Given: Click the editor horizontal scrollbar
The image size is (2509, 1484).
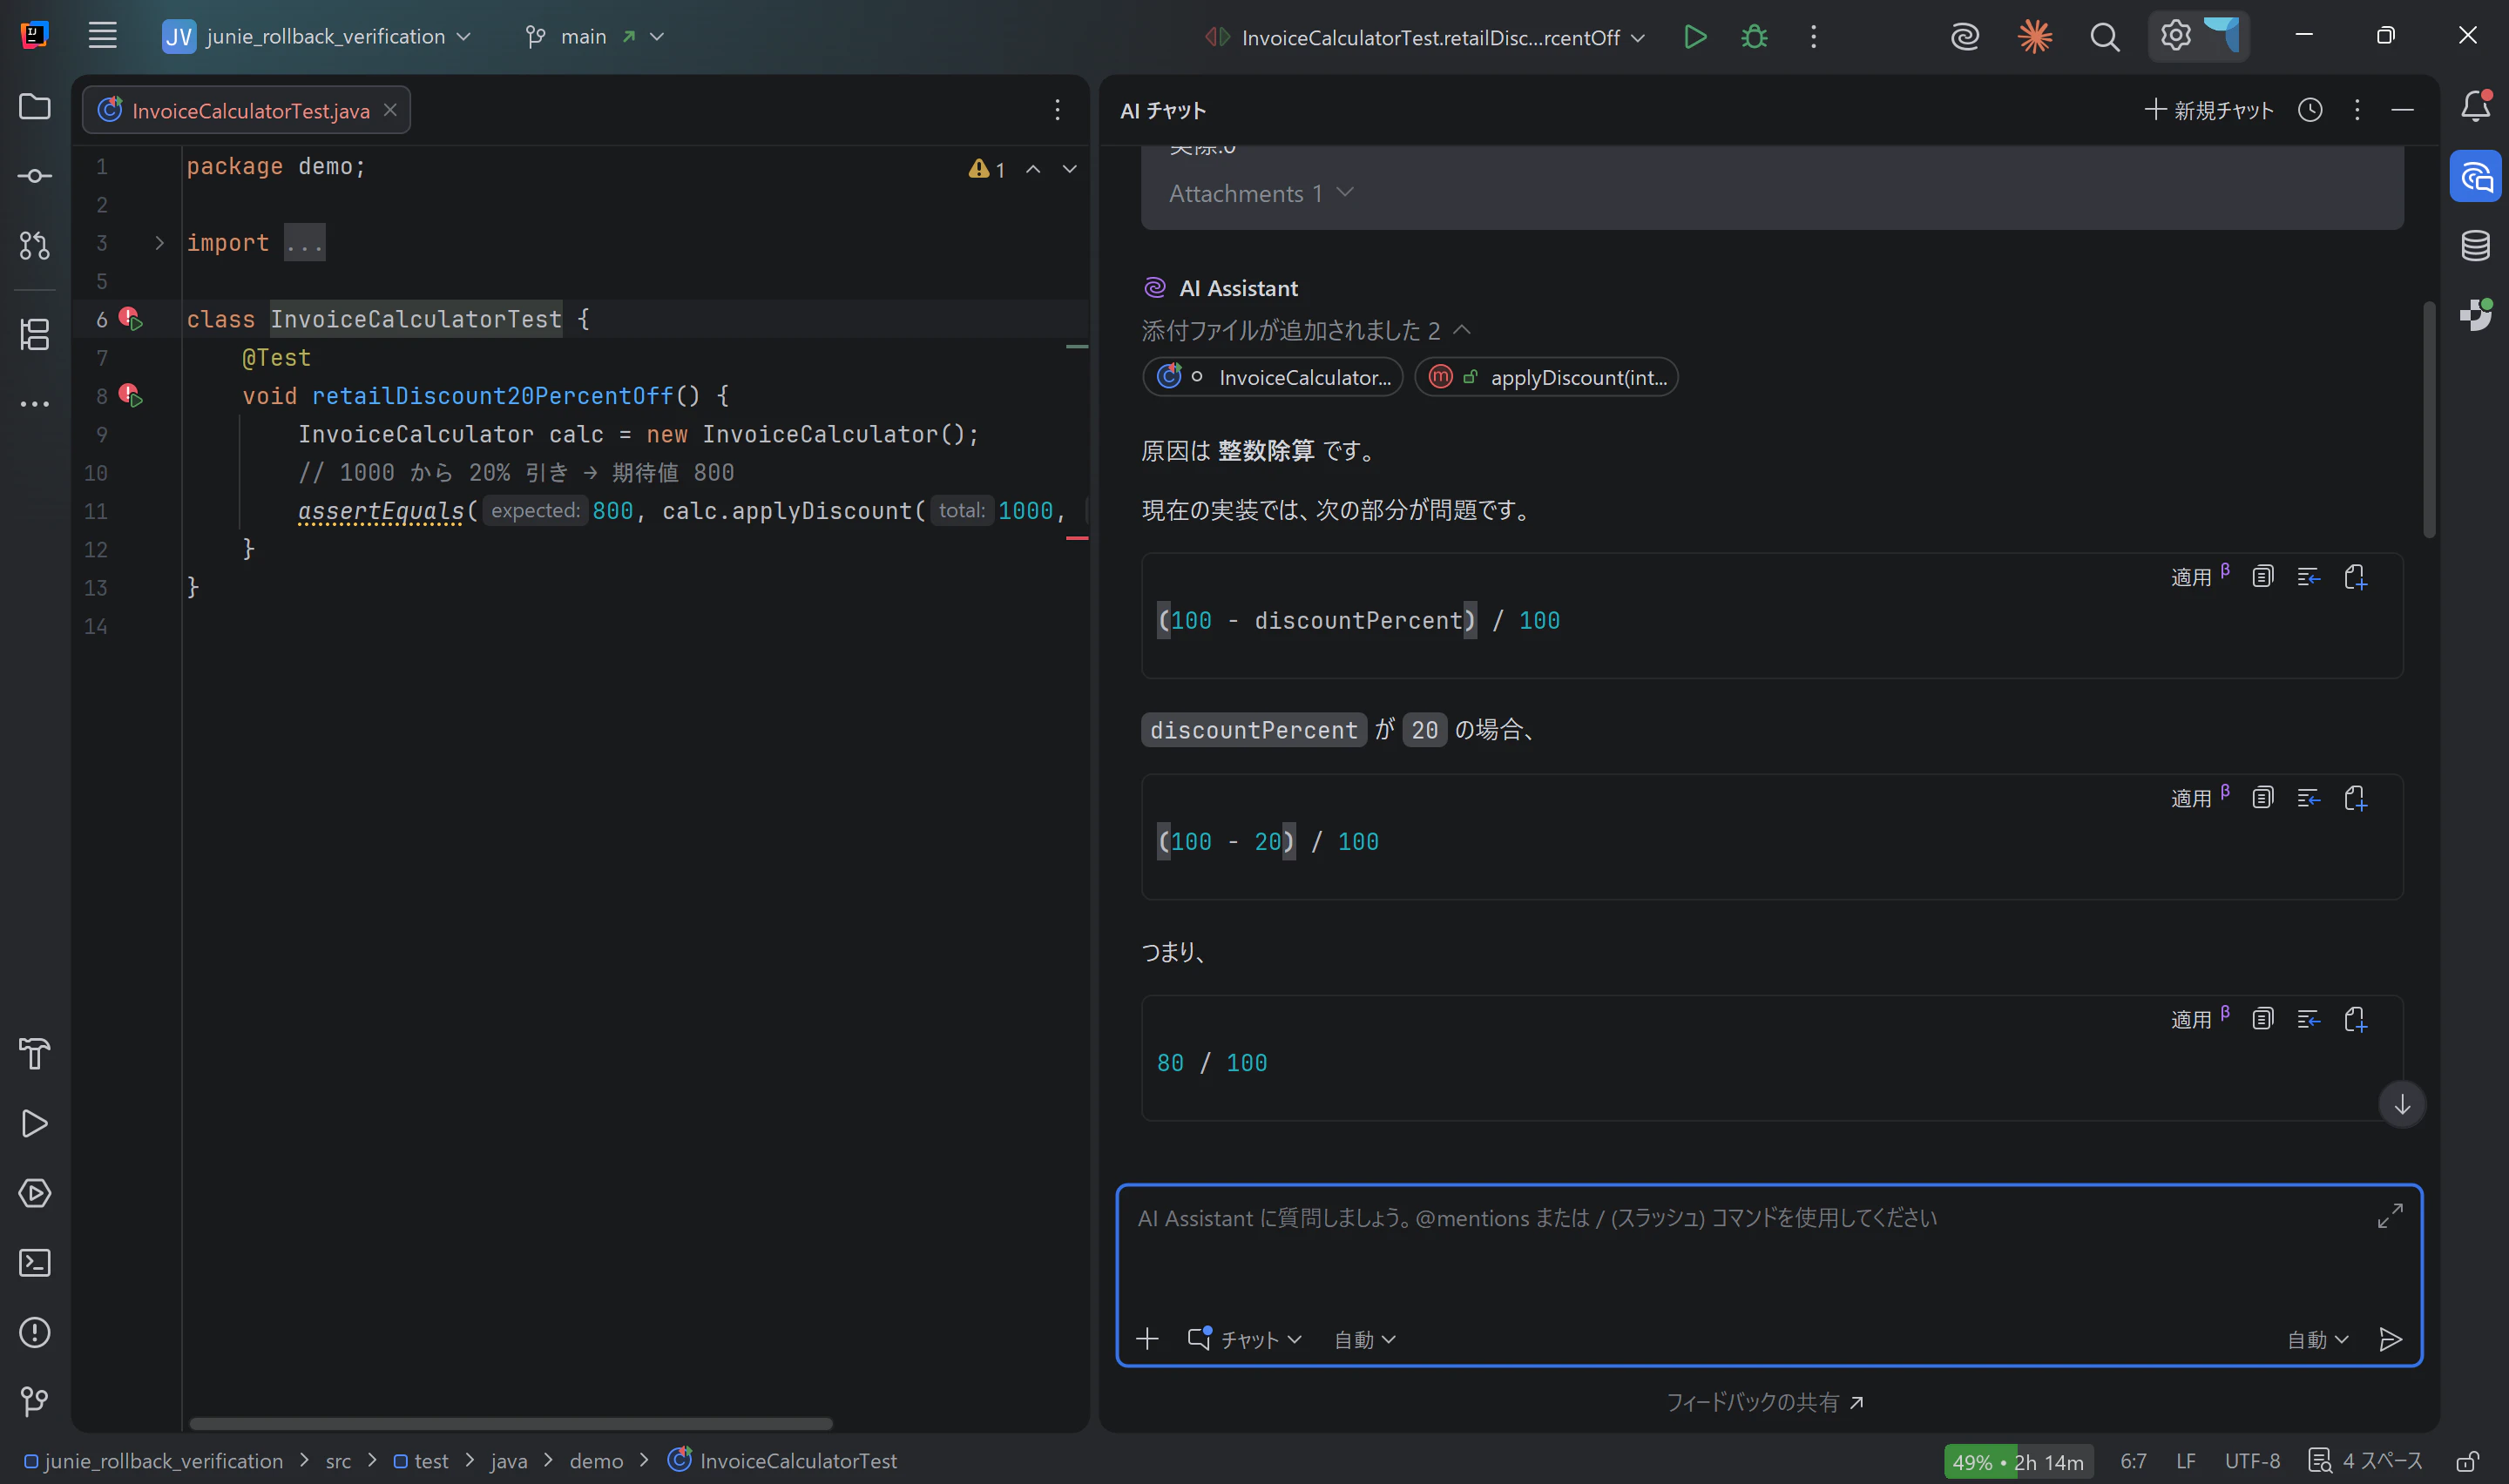Looking at the screenshot, I should click(511, 1423).
